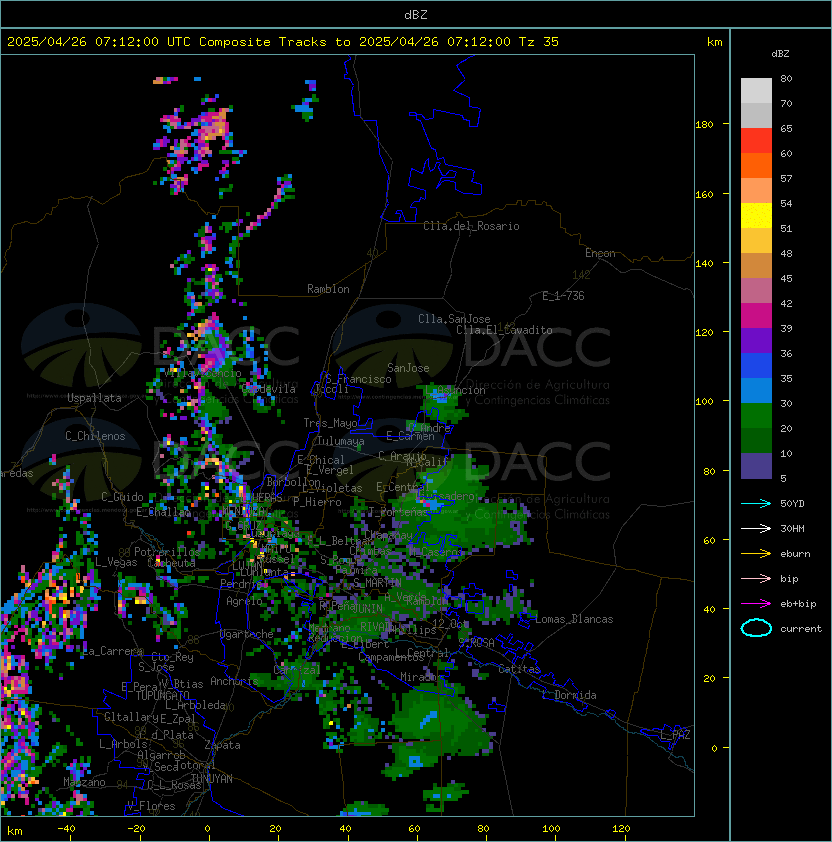Click the eburn legend label
Image resolution: width=832 pixels, height=842 pixels.
[x=795, y=554]
